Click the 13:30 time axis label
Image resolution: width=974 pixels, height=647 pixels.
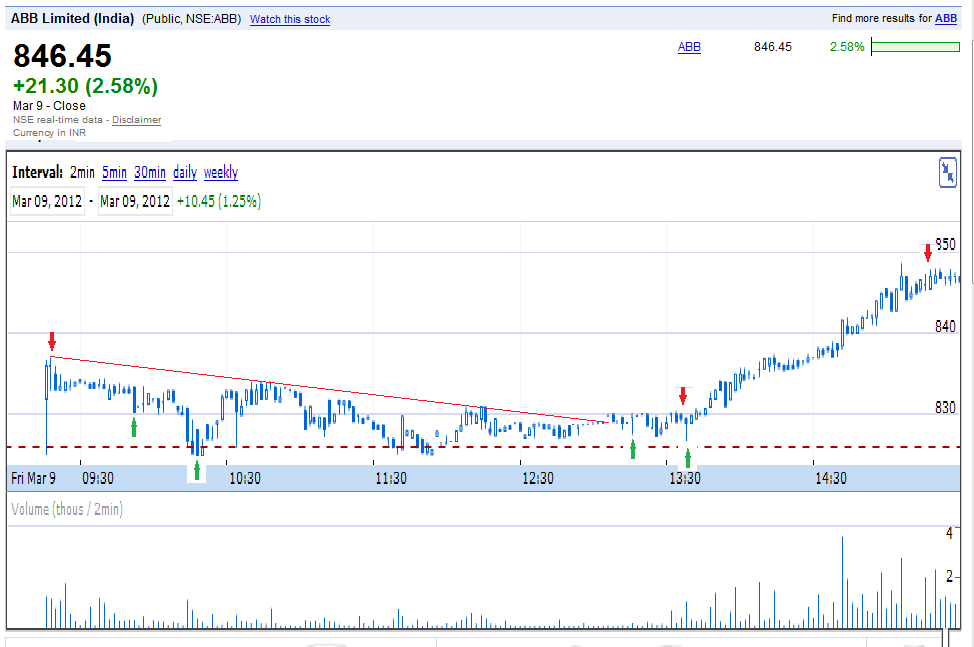(685, 478)
